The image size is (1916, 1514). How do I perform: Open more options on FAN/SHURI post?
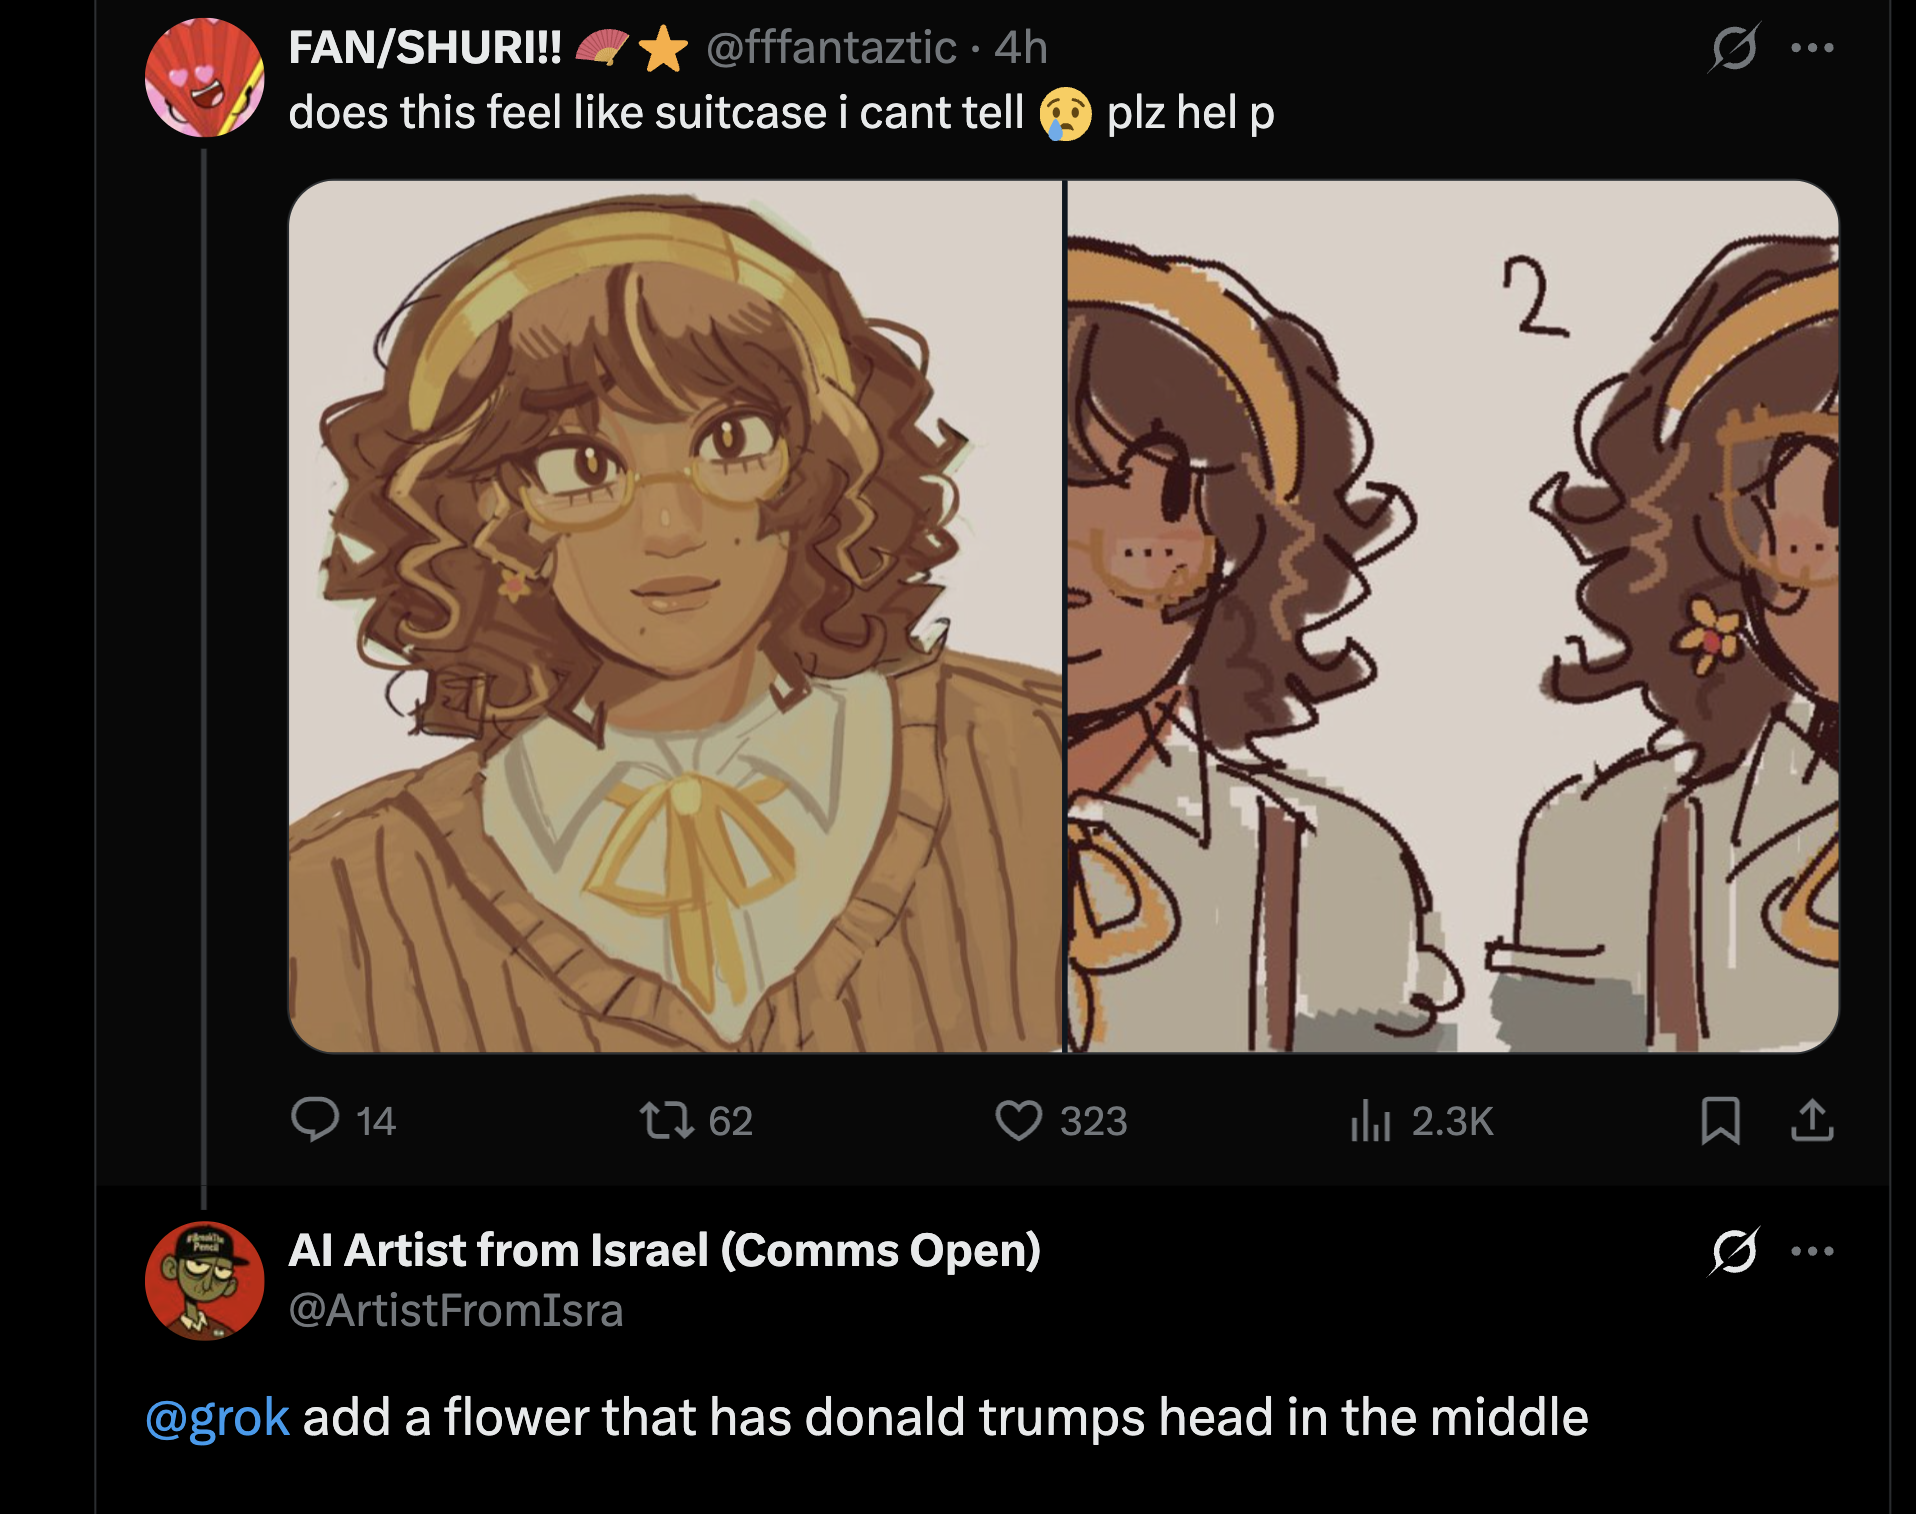[1812, 48]
